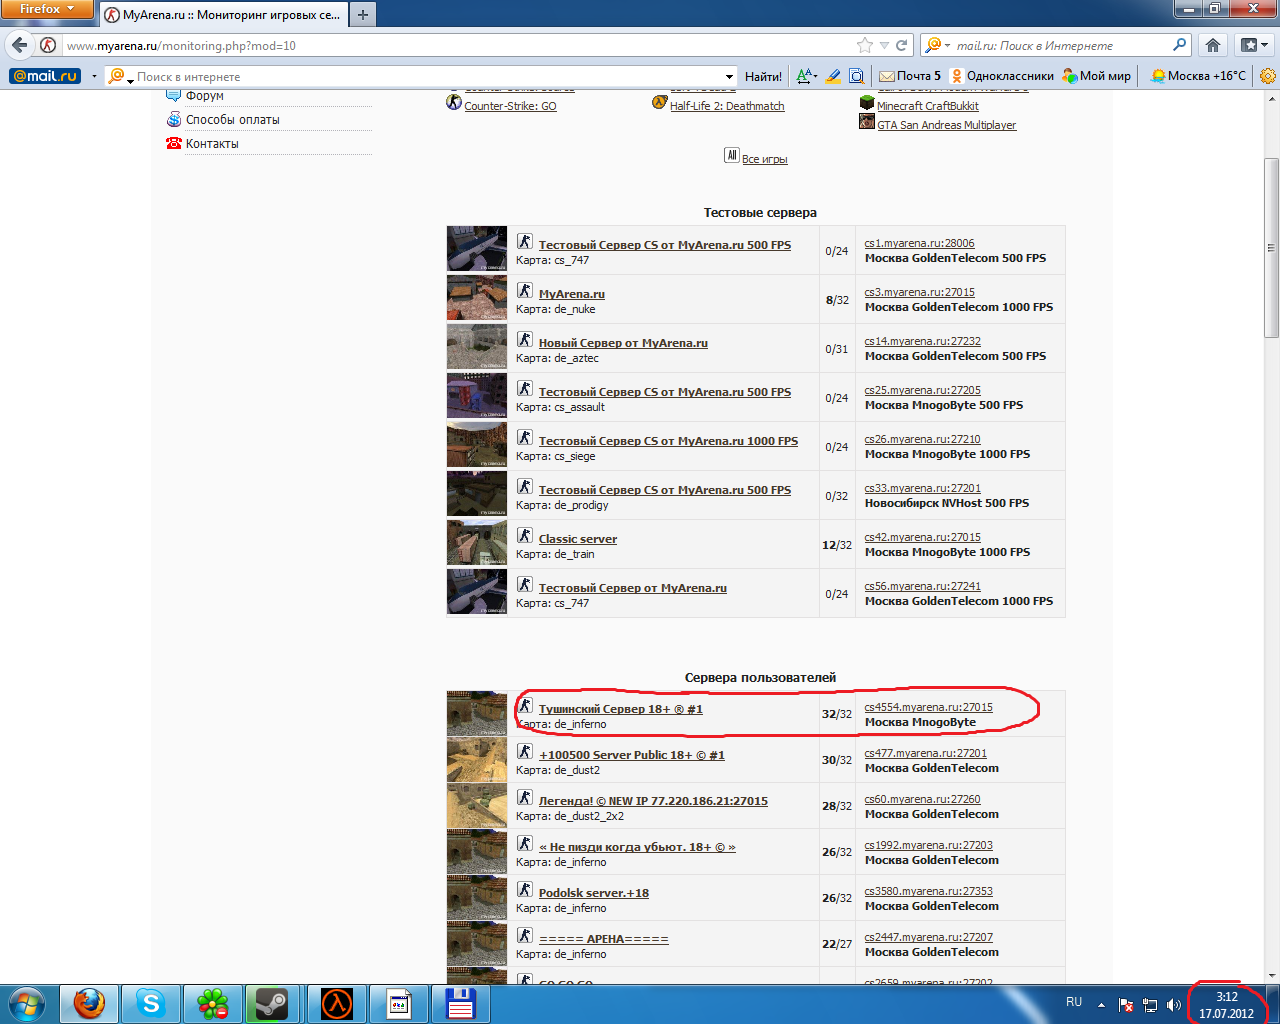The width and height of the screenshot is (1280, 1024).
Task: Focus the Поиск в интернете toolbar field
Action: tap(428, 76)
